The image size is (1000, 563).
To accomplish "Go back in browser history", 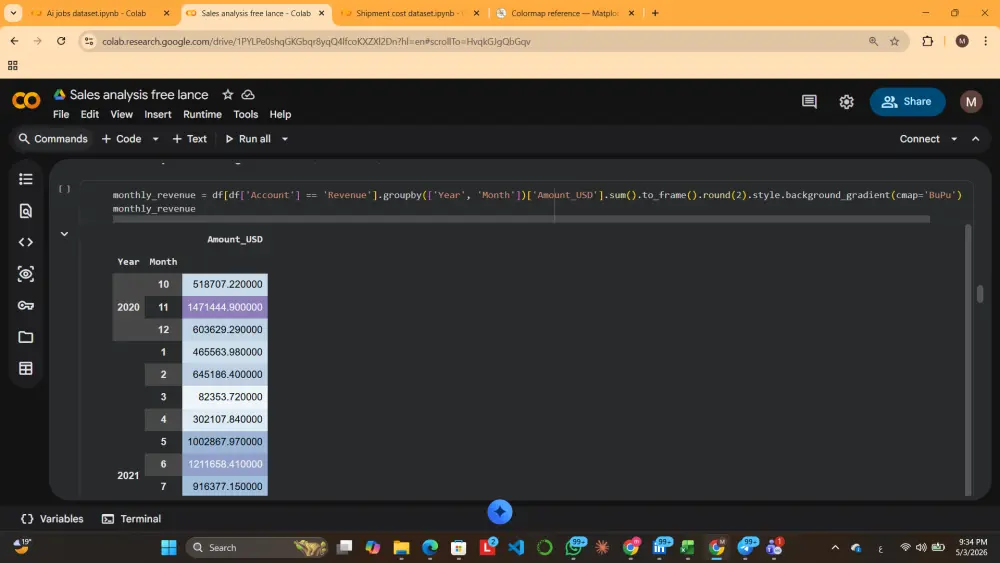I will tap(14, 41).
